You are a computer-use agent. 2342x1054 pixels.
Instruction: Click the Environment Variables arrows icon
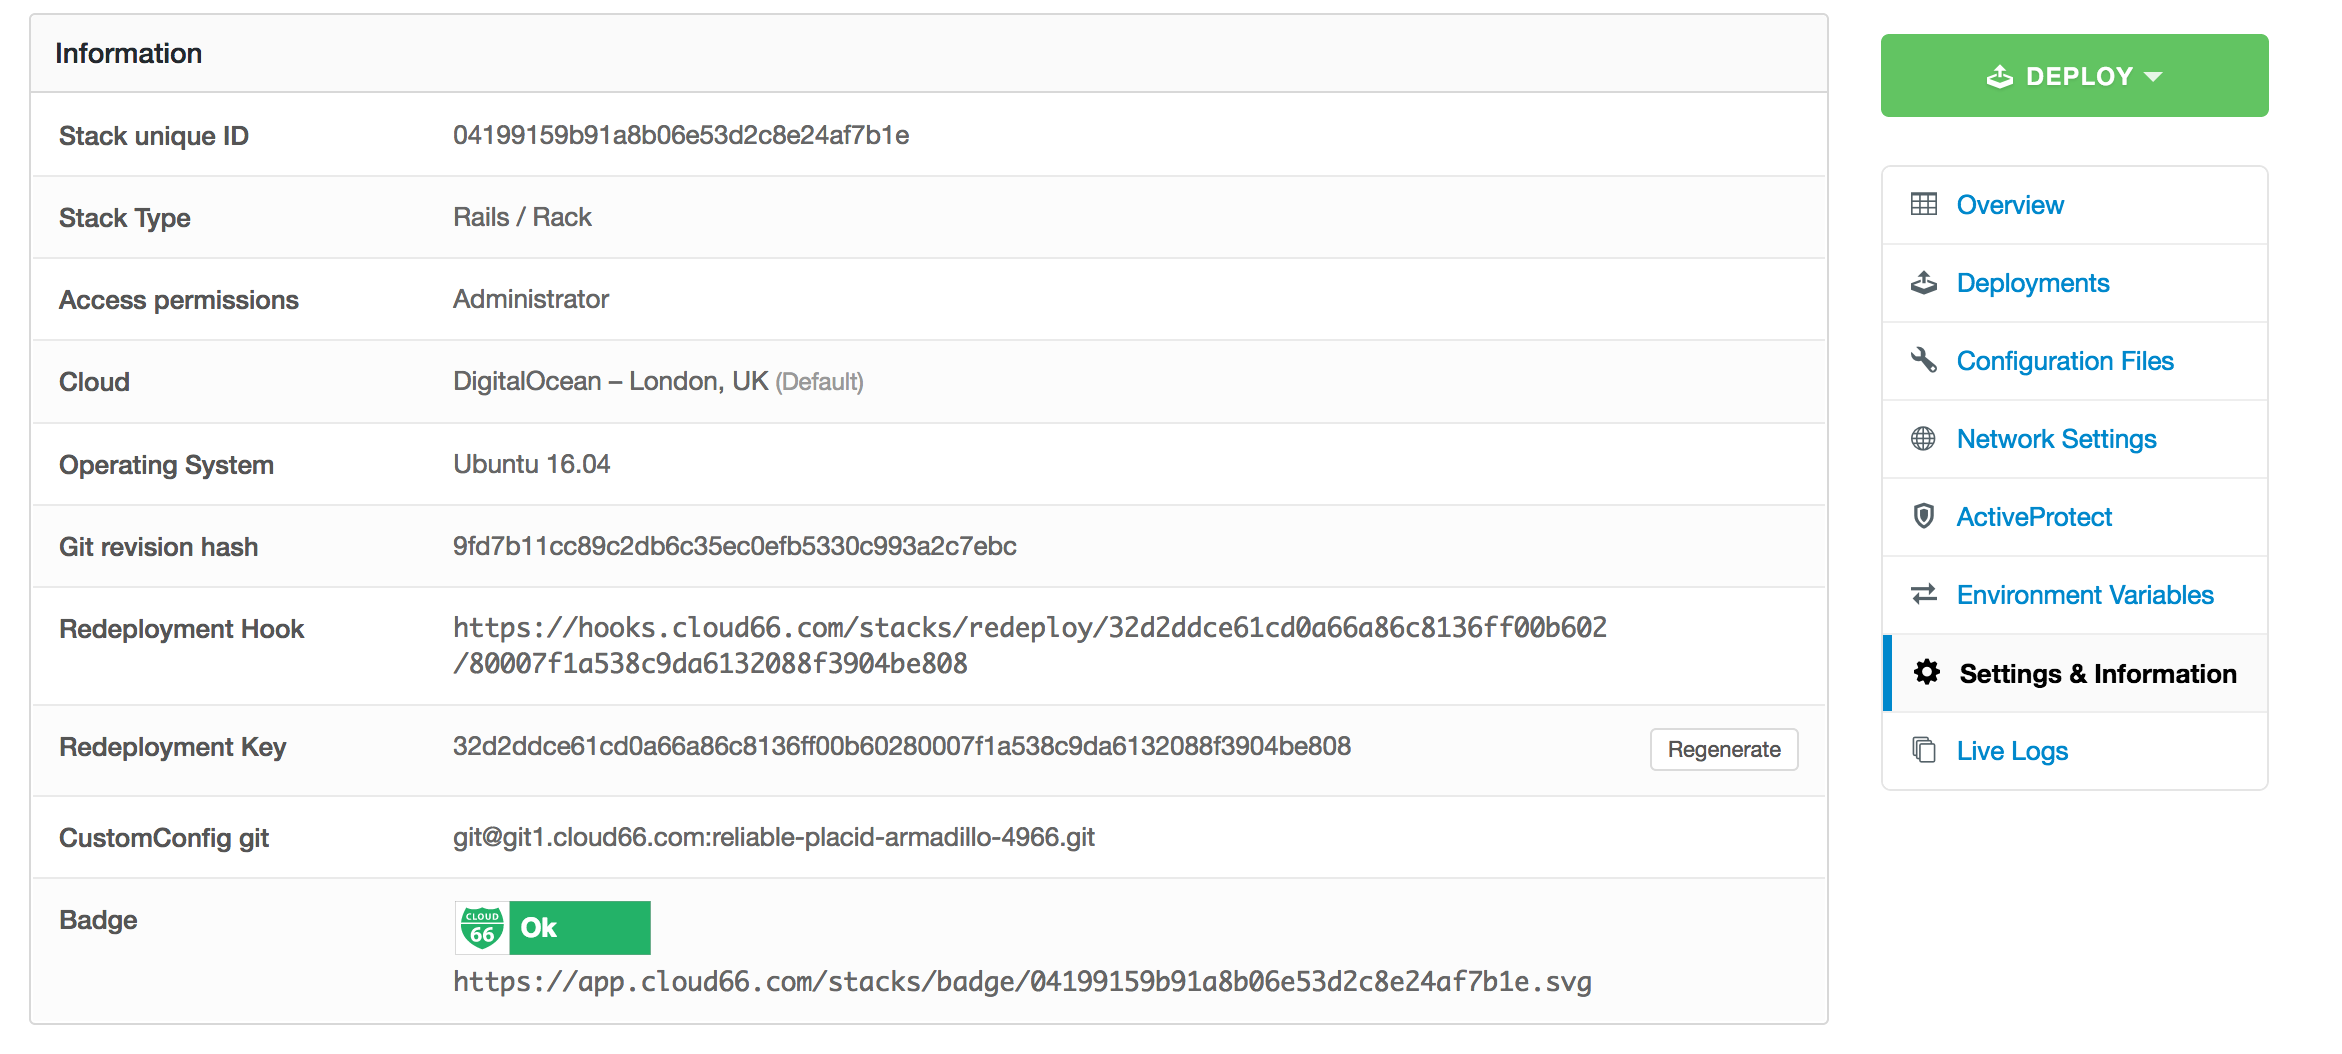pyautogui.click(x=1923, y=594)
